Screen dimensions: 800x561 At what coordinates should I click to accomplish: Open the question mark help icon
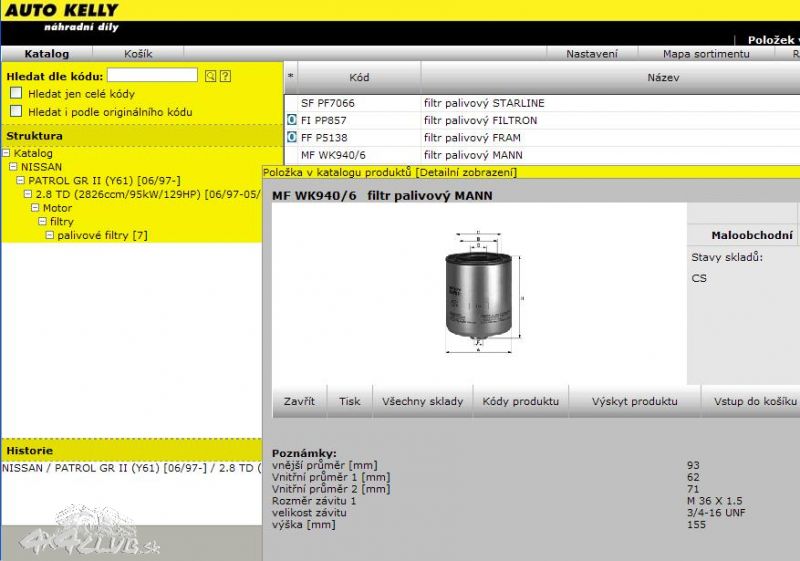tap(225, 76)
